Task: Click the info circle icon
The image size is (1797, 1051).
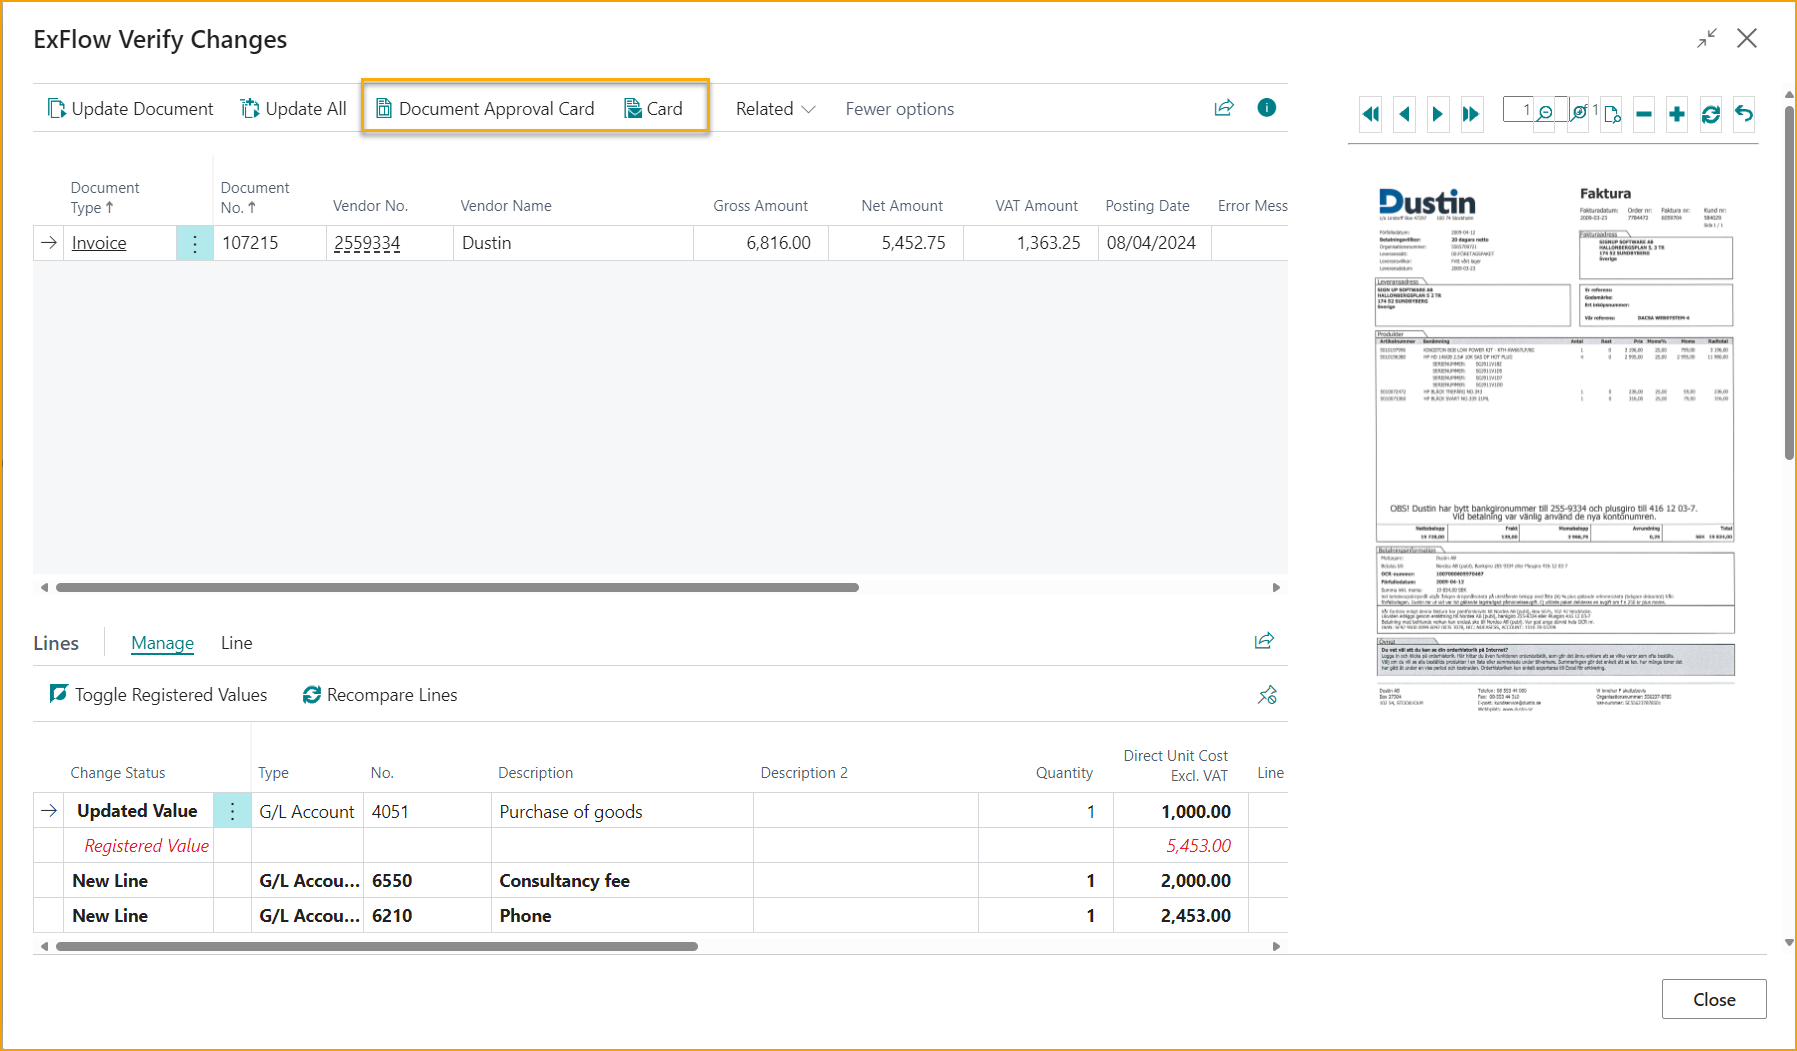Action: 1266,108
